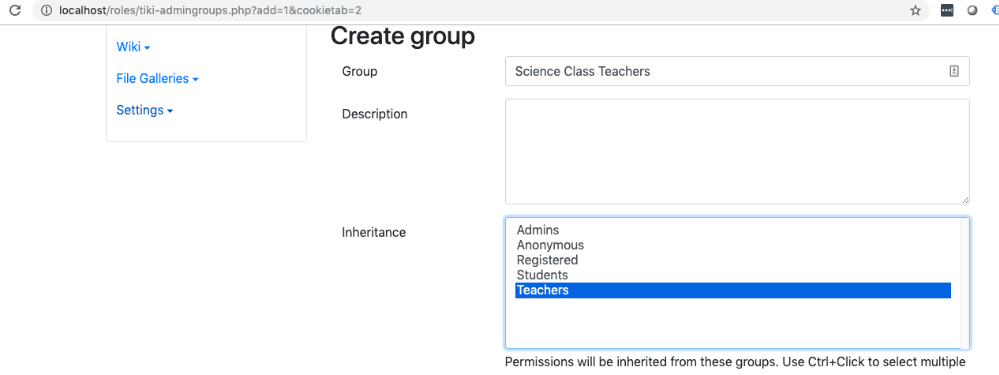Open the Settings dropdown menu

pos(145,110)
